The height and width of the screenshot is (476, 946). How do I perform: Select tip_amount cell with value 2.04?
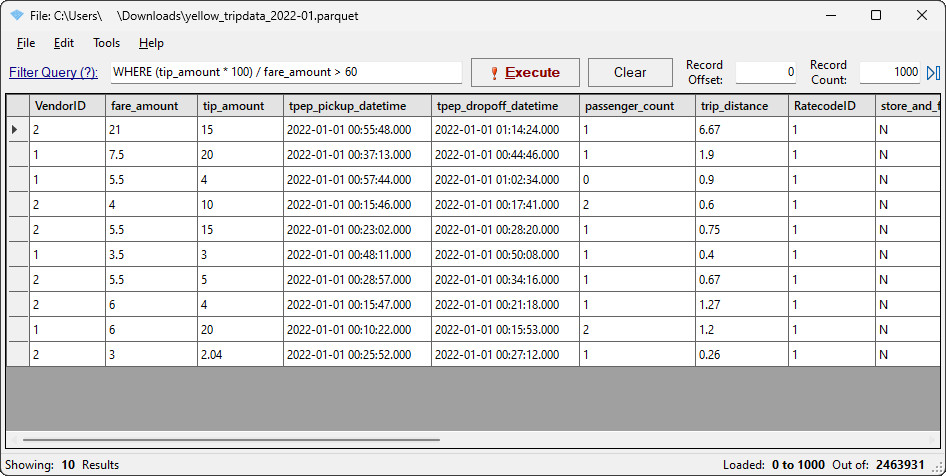(x=240, y=355)
